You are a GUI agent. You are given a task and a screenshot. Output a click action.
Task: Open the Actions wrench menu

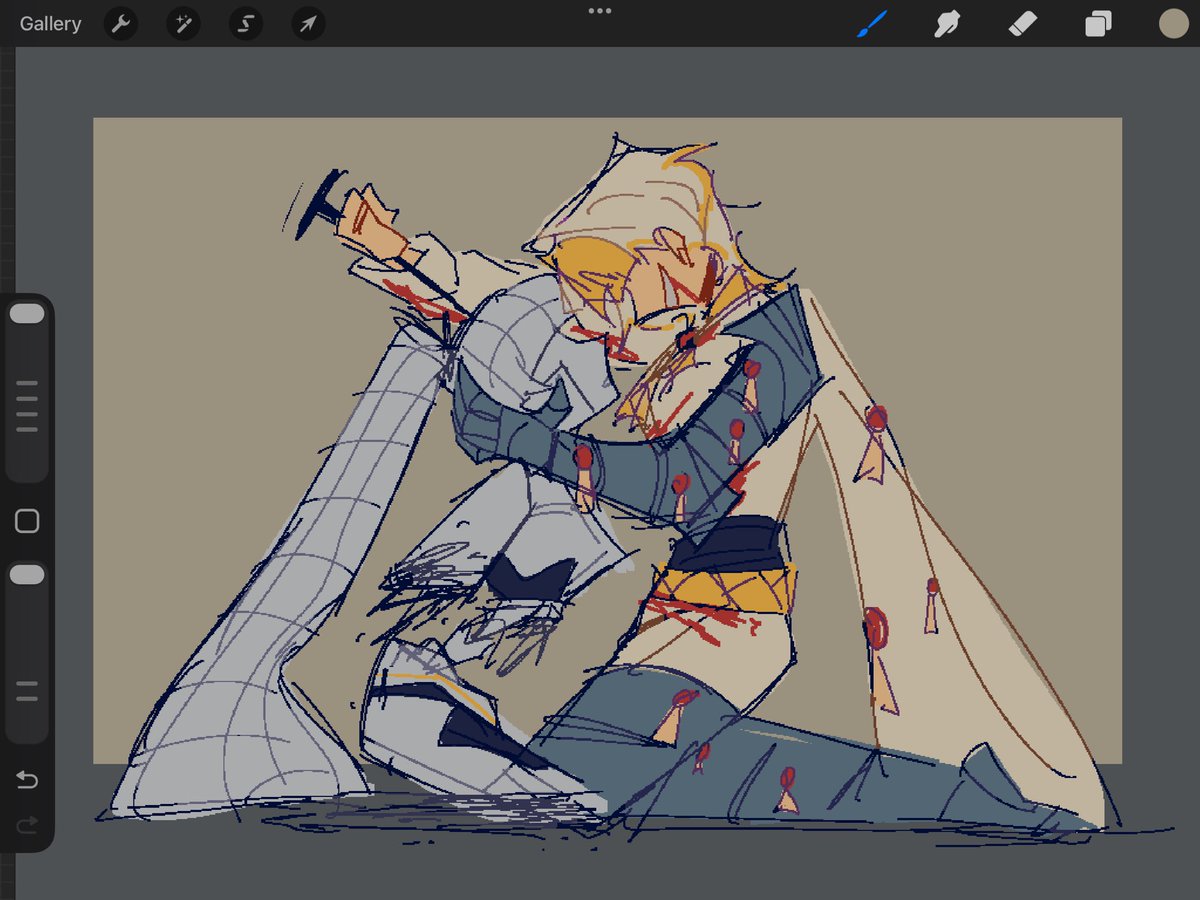click(120, 24)
